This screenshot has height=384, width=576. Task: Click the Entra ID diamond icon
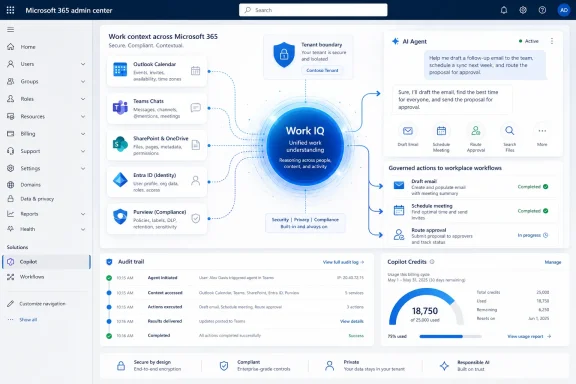coord(120,180)
